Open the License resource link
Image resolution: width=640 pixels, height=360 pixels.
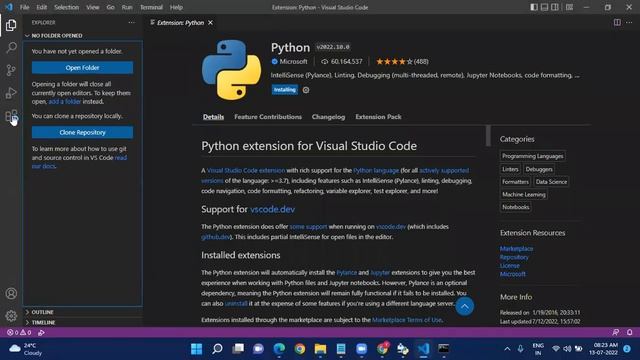point(510,266)
